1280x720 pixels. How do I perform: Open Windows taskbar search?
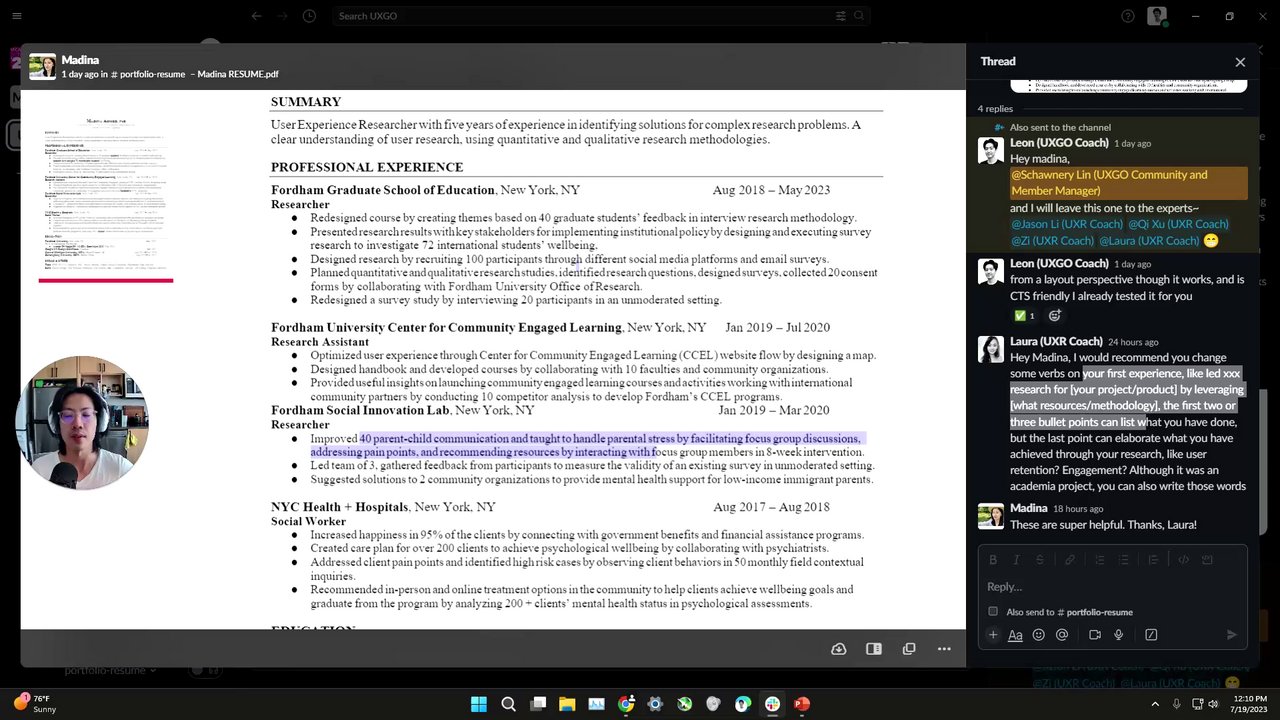pos(508,704)
